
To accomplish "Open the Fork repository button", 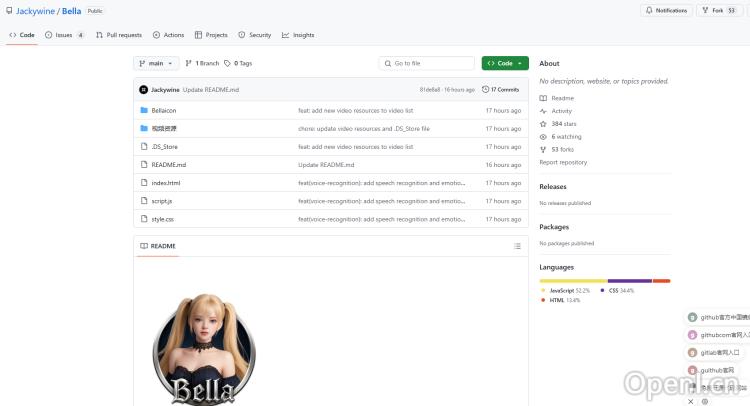I will [x=716, y=10].
